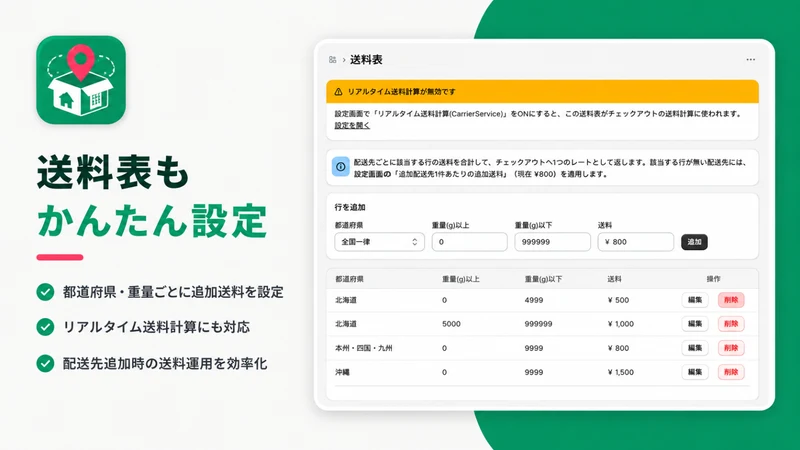Click the checkmark beside 配送先追加時の送料運用を効率化
The image size is (800, 450).
click(x=45, y=363)
